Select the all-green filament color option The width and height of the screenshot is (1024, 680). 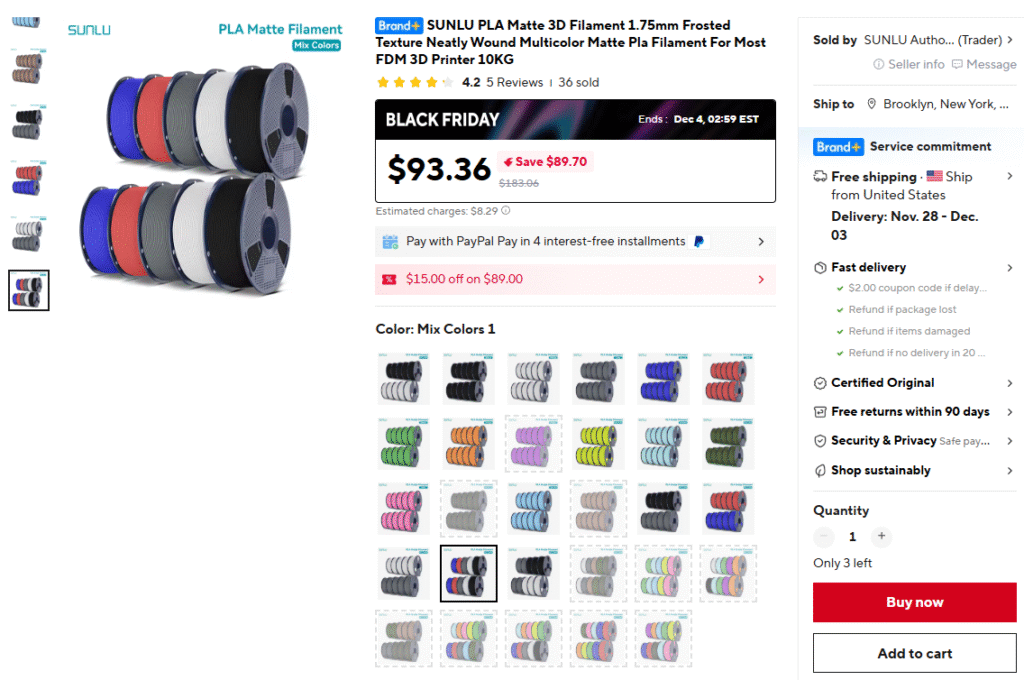click(404, 444)
